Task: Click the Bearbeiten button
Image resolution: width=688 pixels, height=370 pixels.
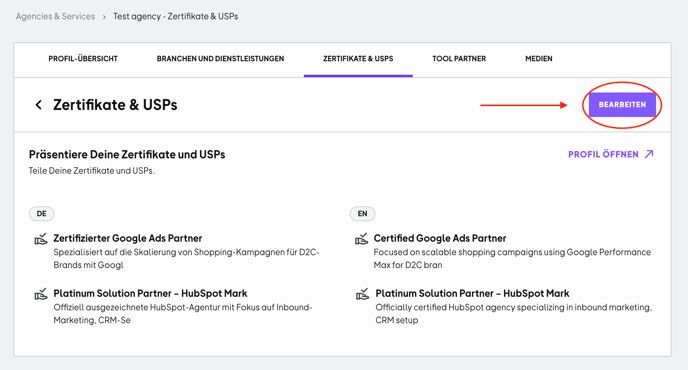Action: [x=622, y=105]
